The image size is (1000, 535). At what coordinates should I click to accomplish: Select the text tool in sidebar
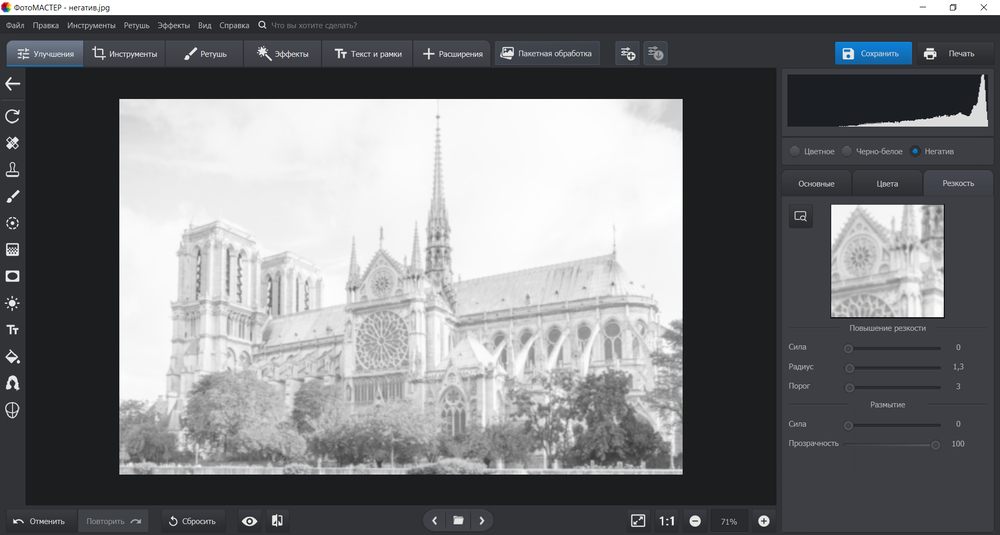13,330
